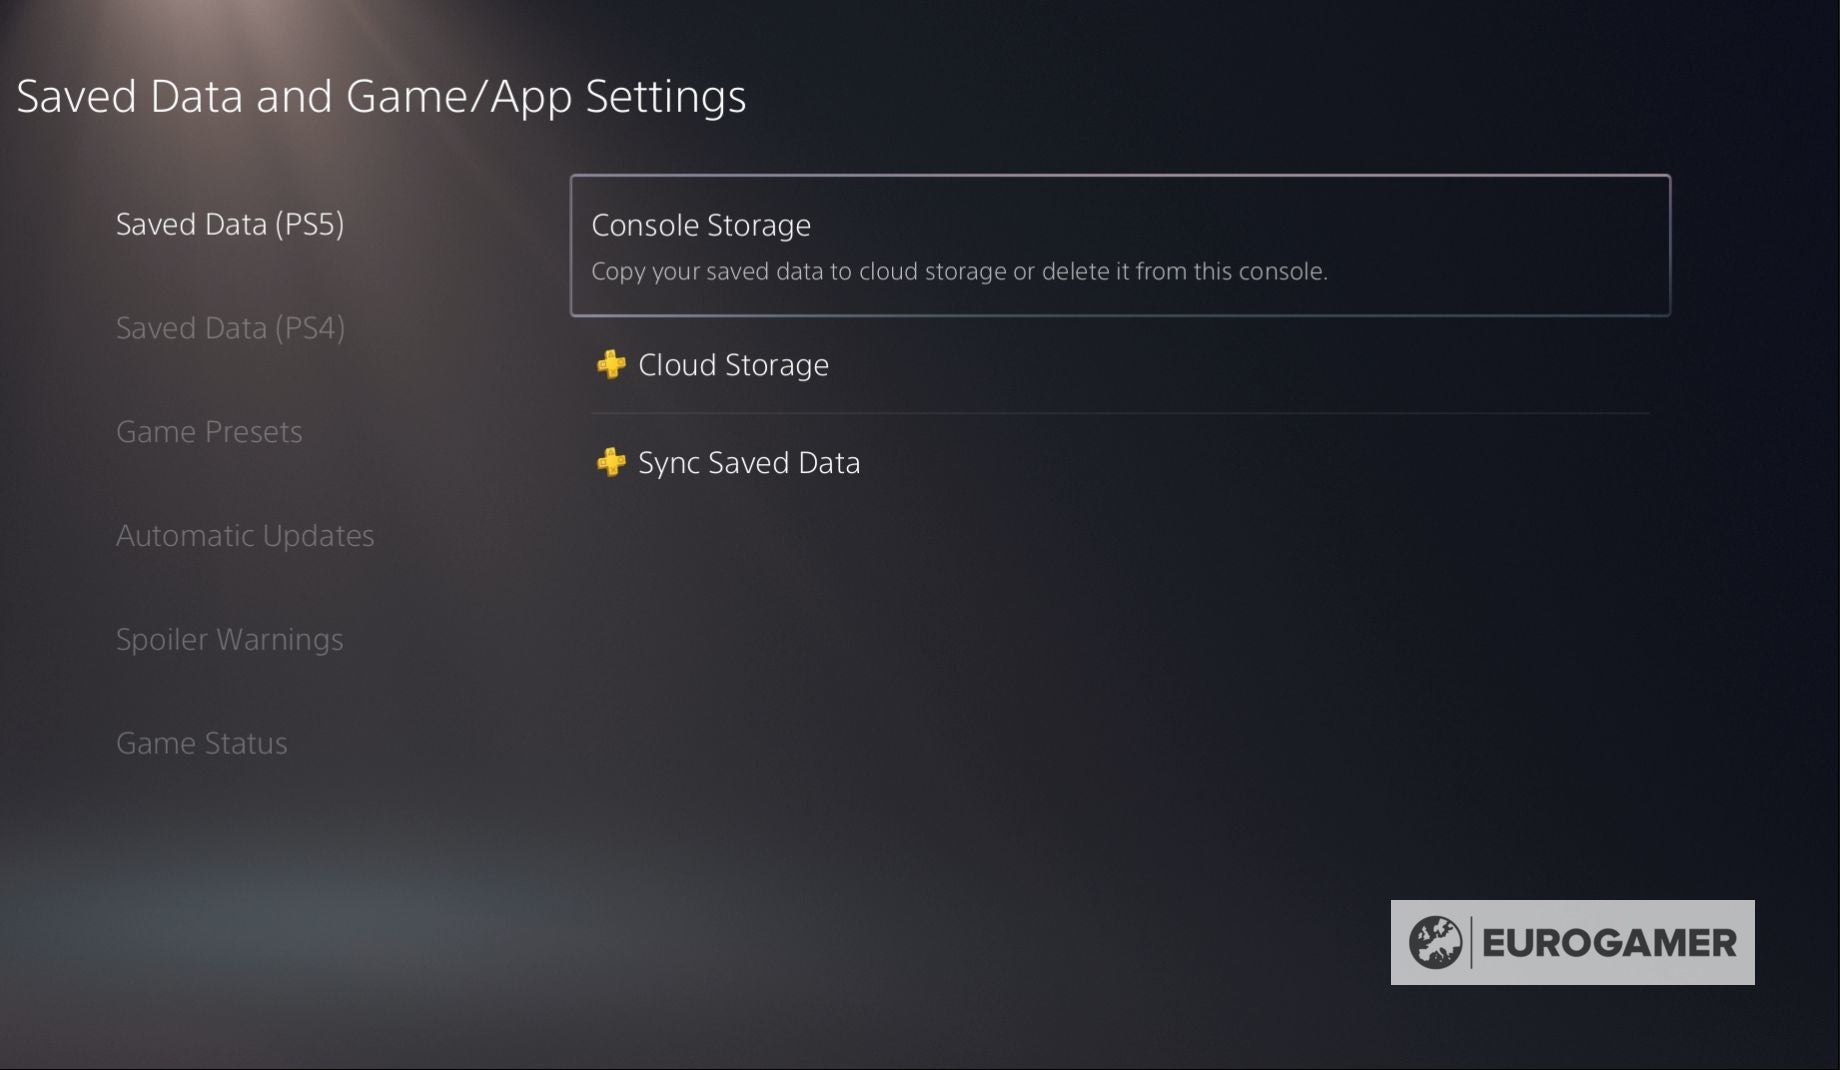Select Saved Data (PS5) in the sidebar
1840x1070 pixels.
230,224
